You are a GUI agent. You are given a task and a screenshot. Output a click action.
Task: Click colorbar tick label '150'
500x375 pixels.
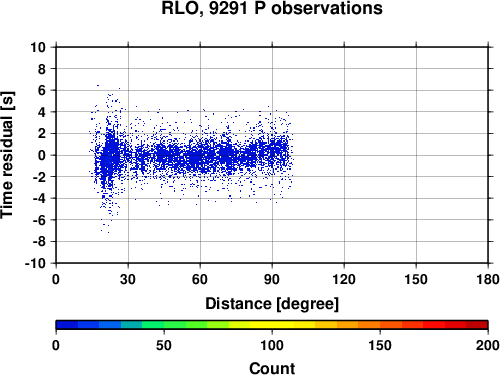pos(380,345)
